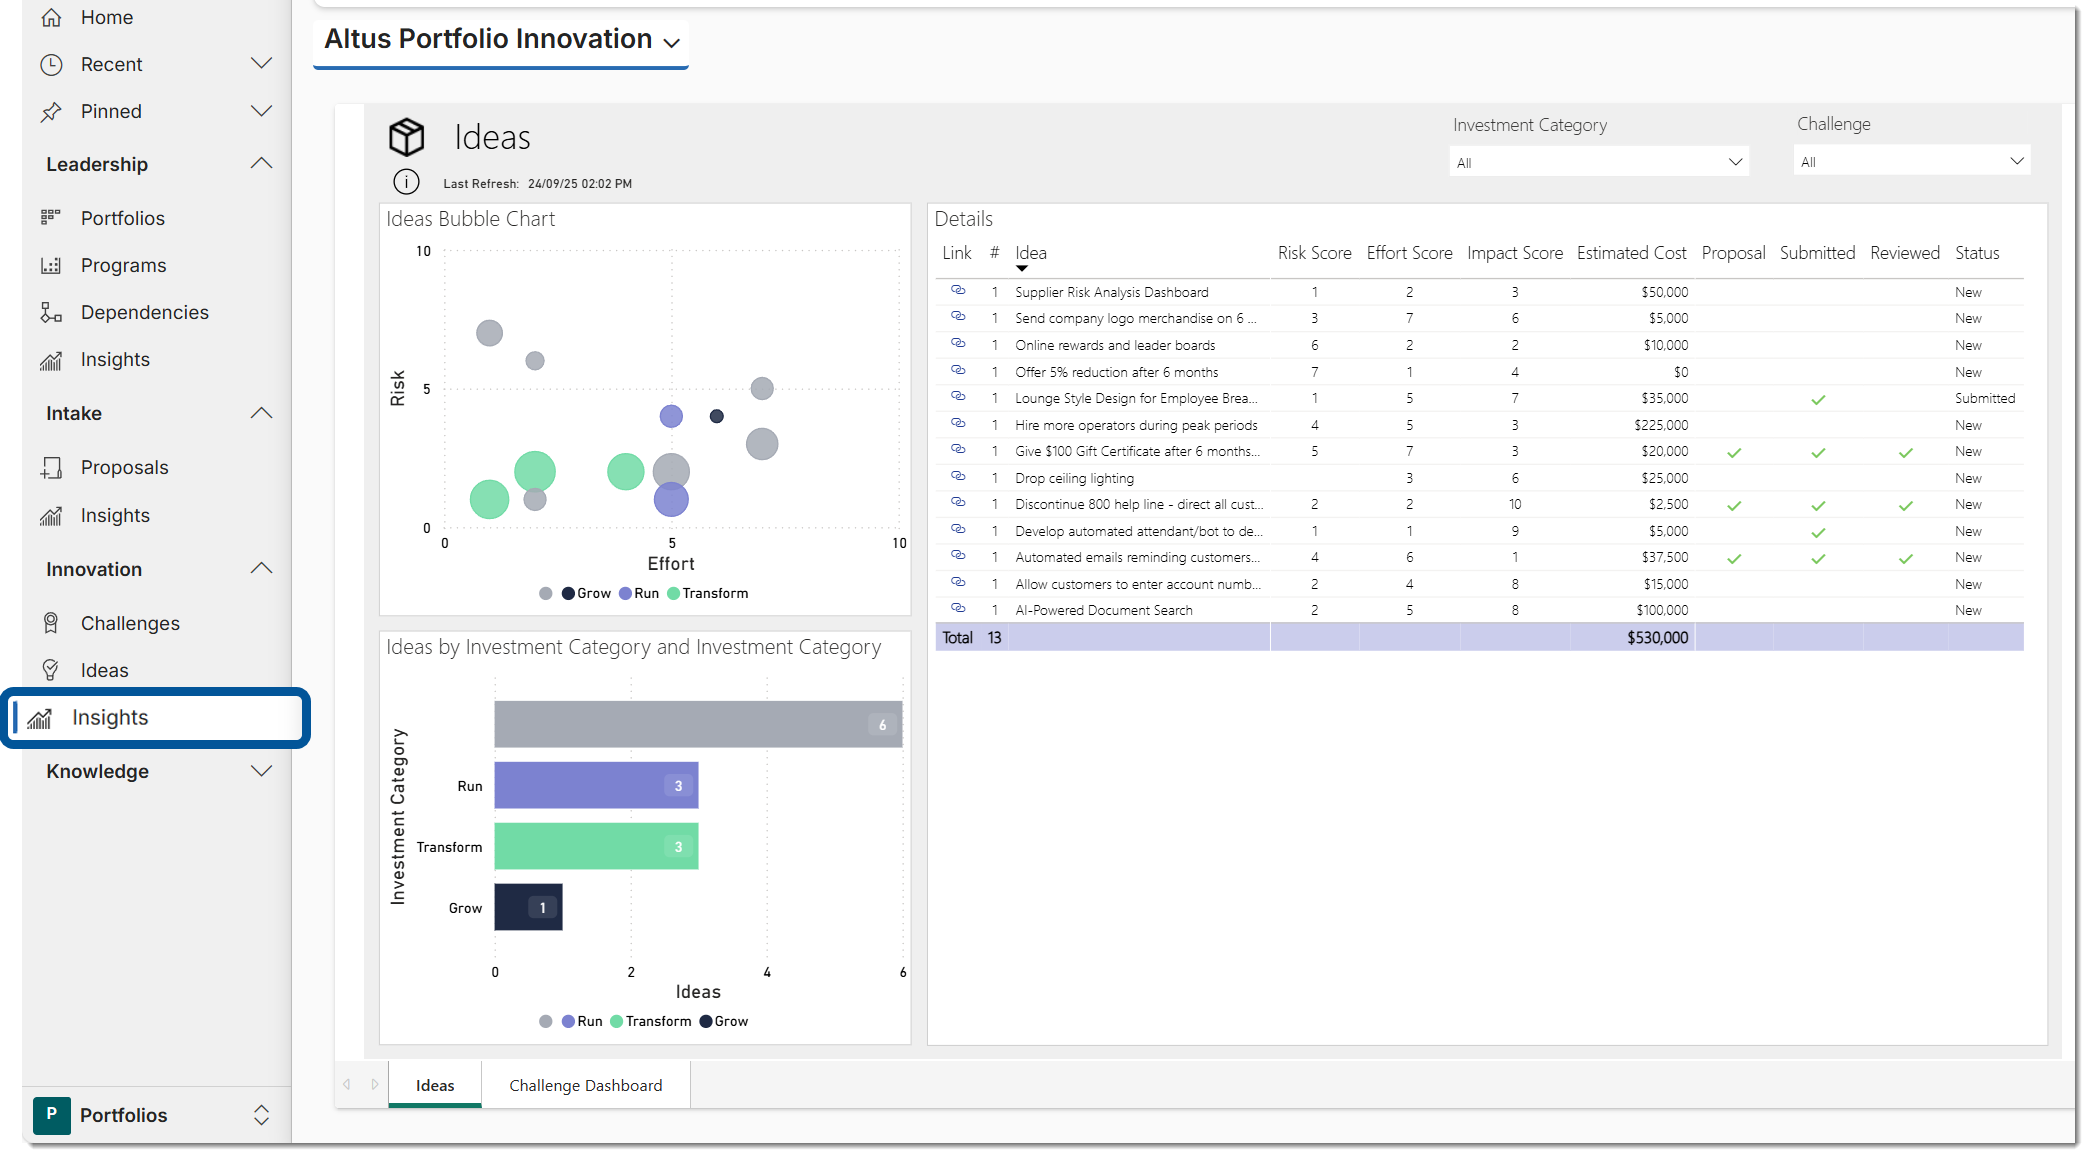Collapse the Leadership section chevron
The height and width of the screenshot is (1155, 2087).
[x=261, y=163]
